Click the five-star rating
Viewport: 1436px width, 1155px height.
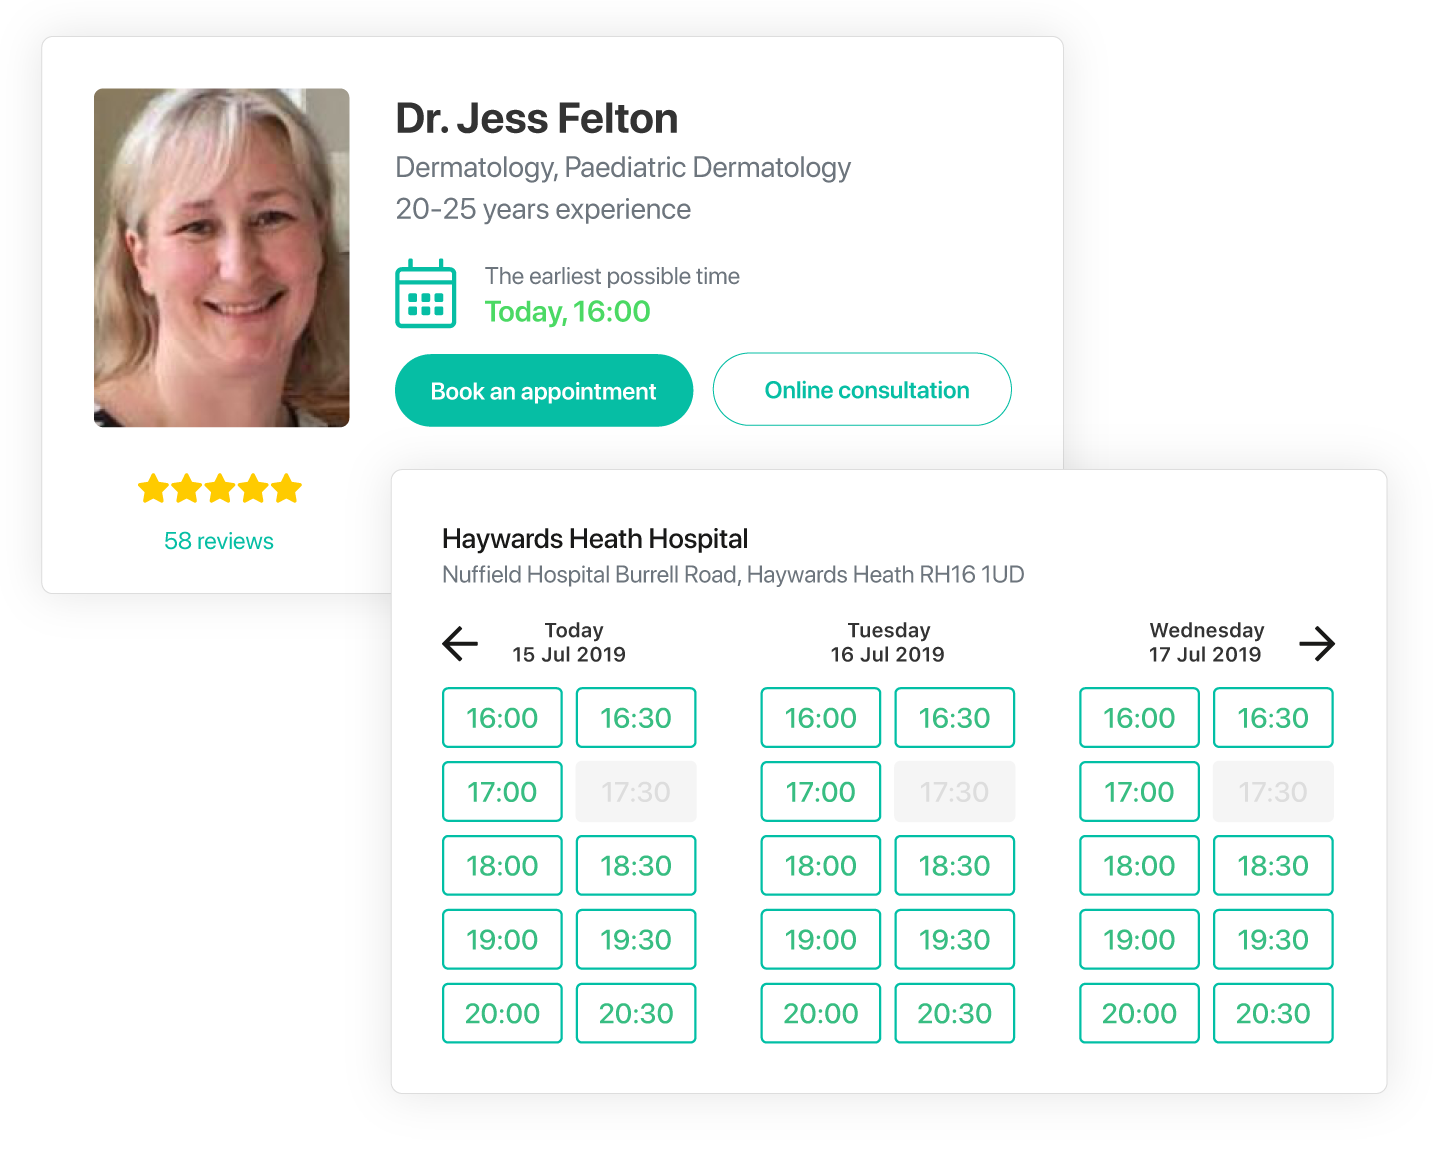click(x=220, y=489)
